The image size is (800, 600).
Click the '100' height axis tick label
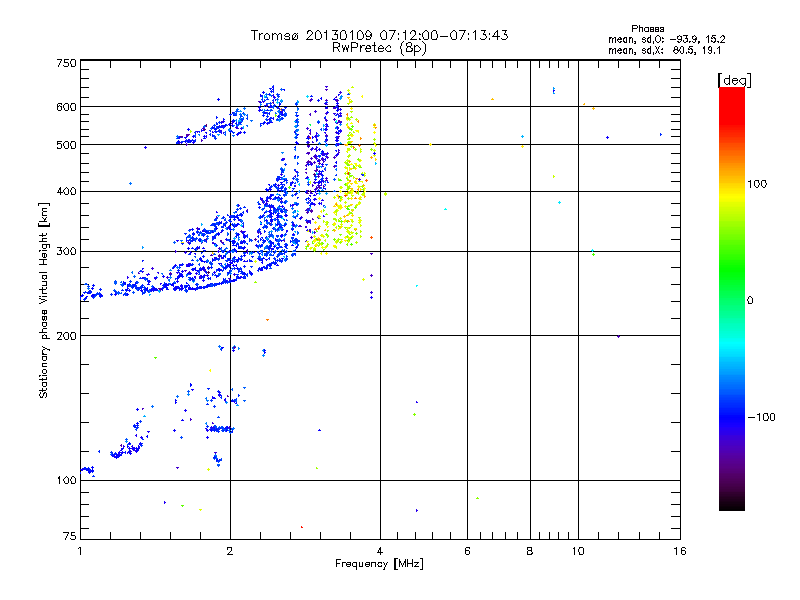coord(66,480)
